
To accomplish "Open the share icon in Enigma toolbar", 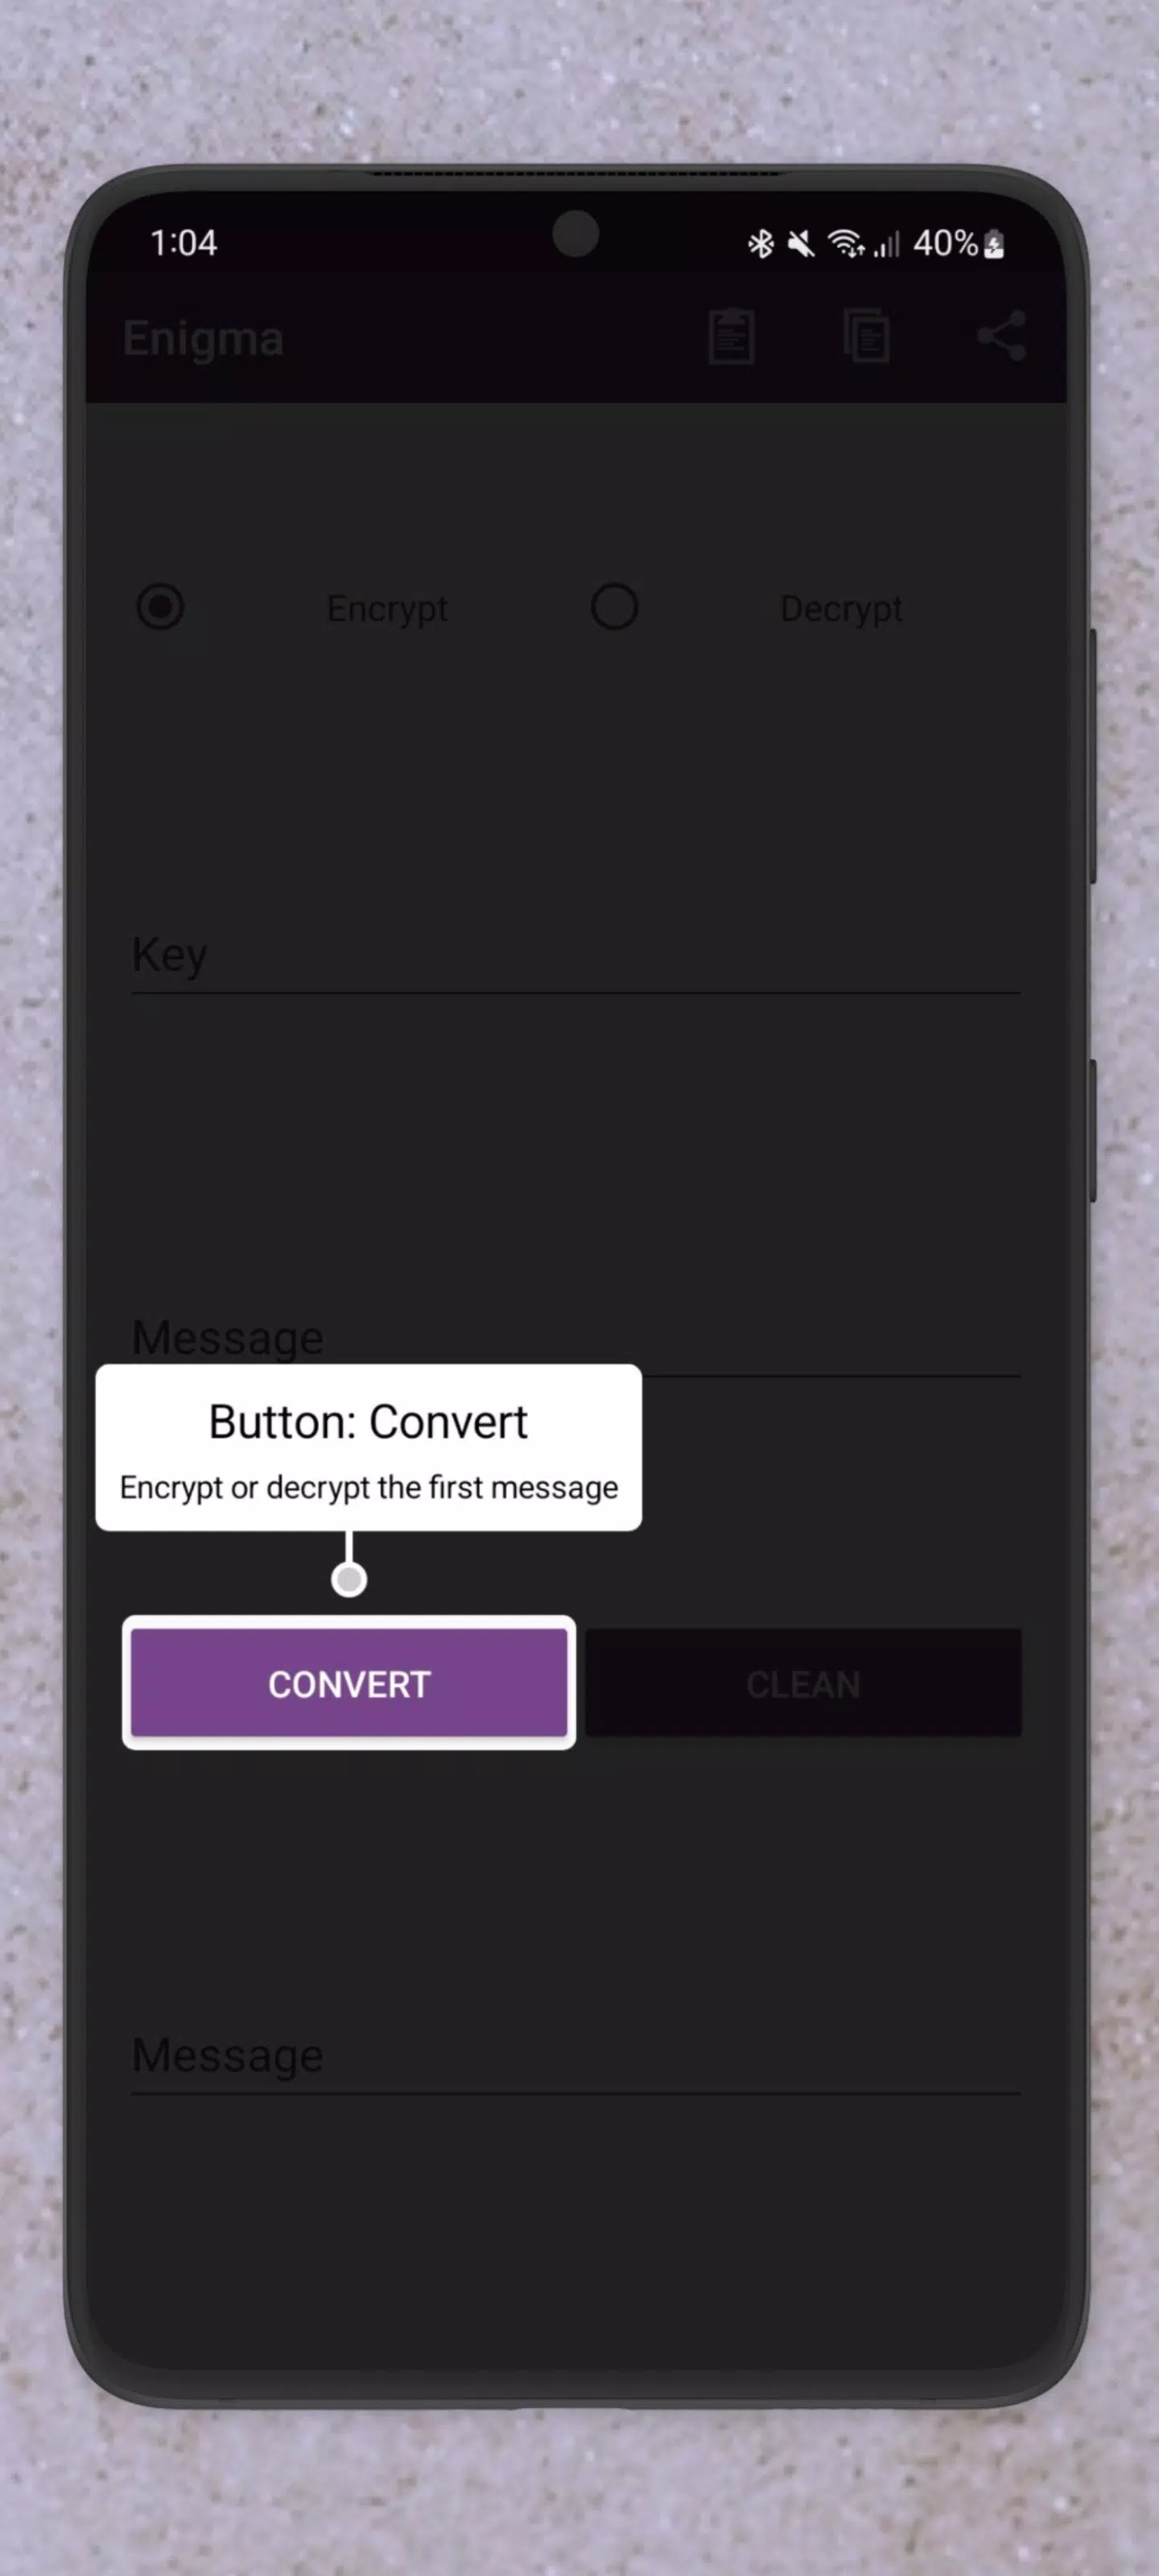I will 1001,336.
